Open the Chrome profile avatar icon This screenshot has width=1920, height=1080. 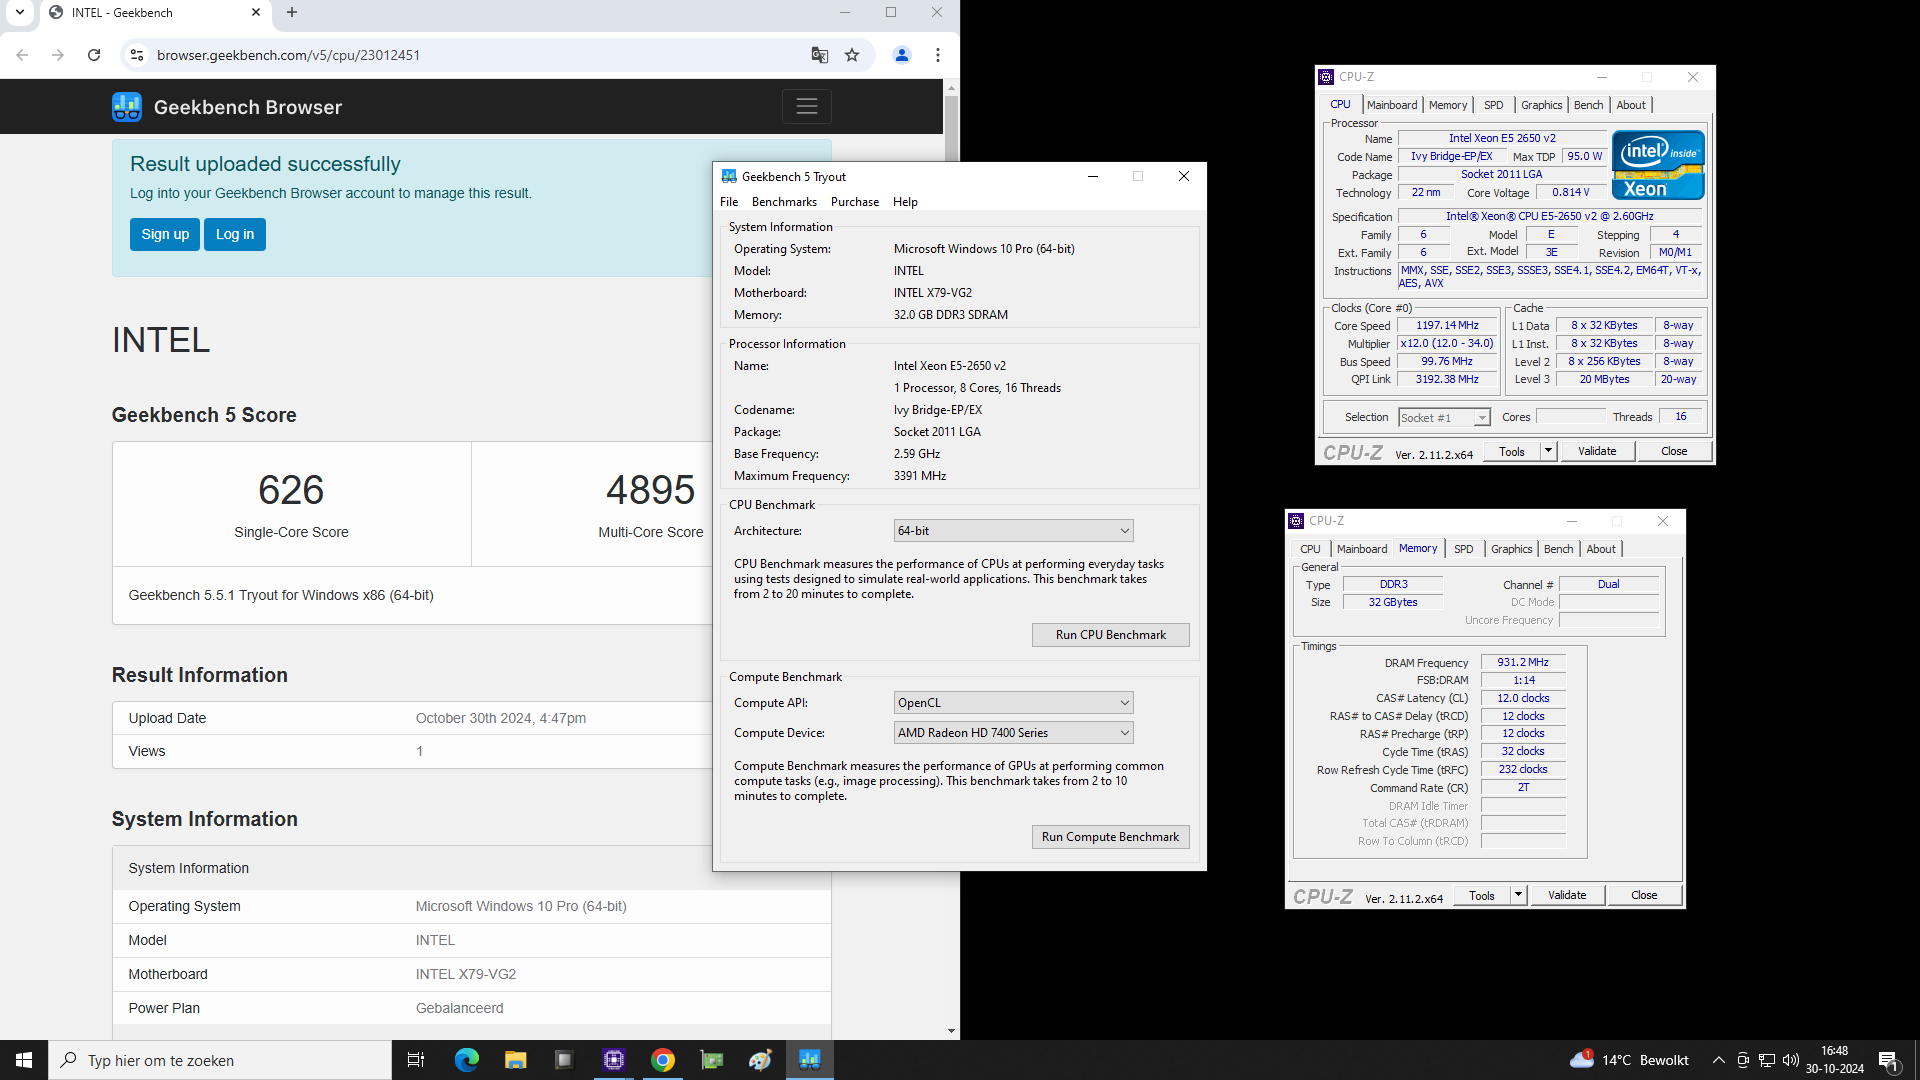coord(902,55)
